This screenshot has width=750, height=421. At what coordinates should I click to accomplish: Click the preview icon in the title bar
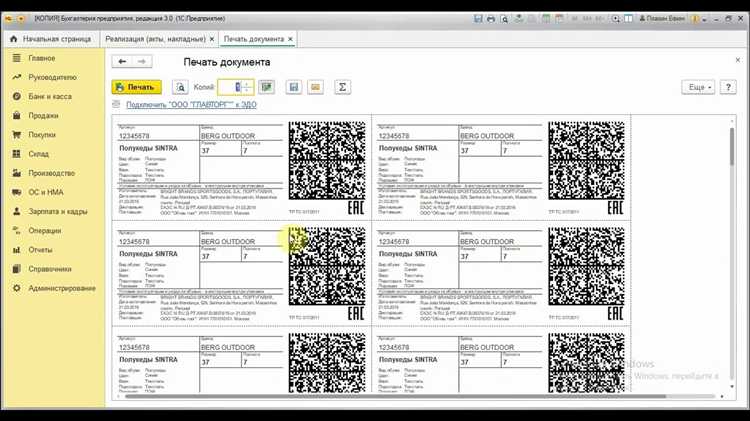[x=504, y=19]
